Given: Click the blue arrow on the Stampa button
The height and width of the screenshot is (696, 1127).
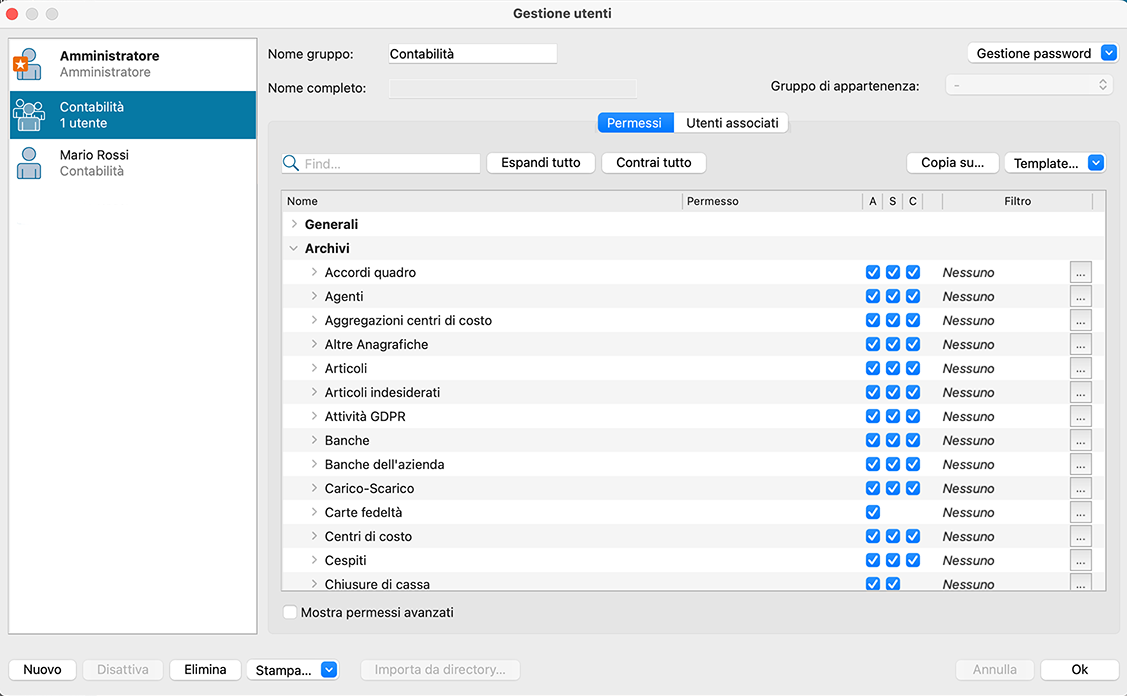Looking at the screenshot, I should click(x=329, y=670).
